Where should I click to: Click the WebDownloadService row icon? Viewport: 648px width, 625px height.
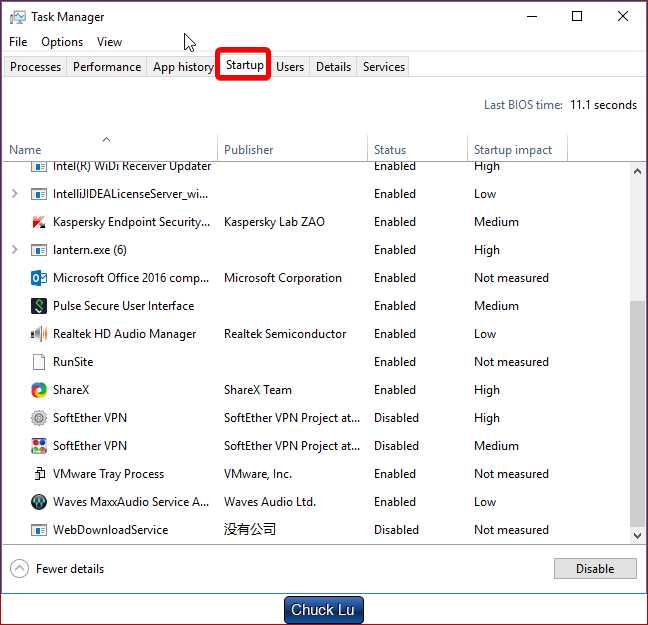pyautogui.click(x=39, y=530)
